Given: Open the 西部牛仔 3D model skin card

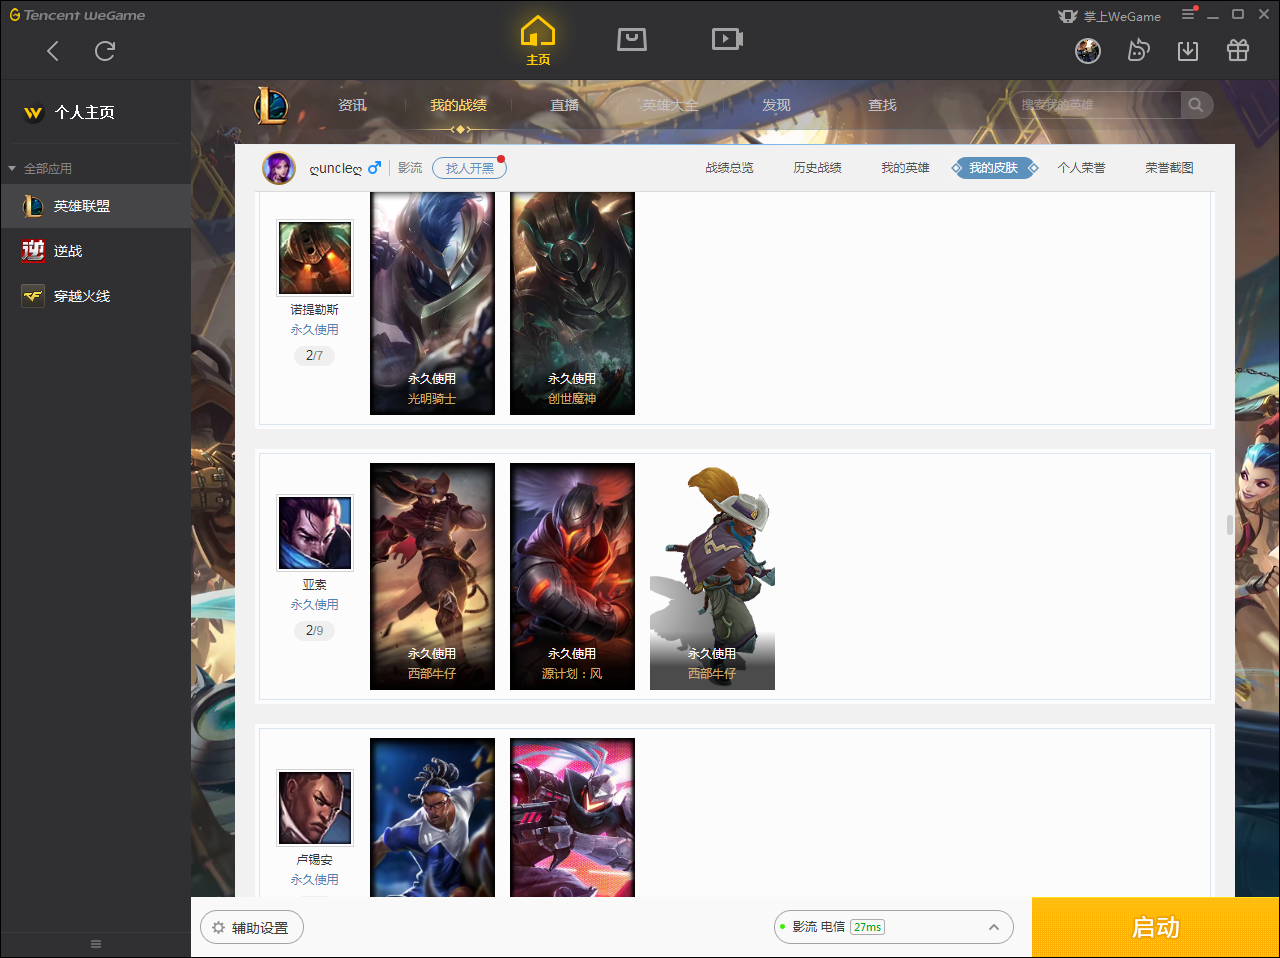Looking at the screenshot, I should tap(712, 576).
